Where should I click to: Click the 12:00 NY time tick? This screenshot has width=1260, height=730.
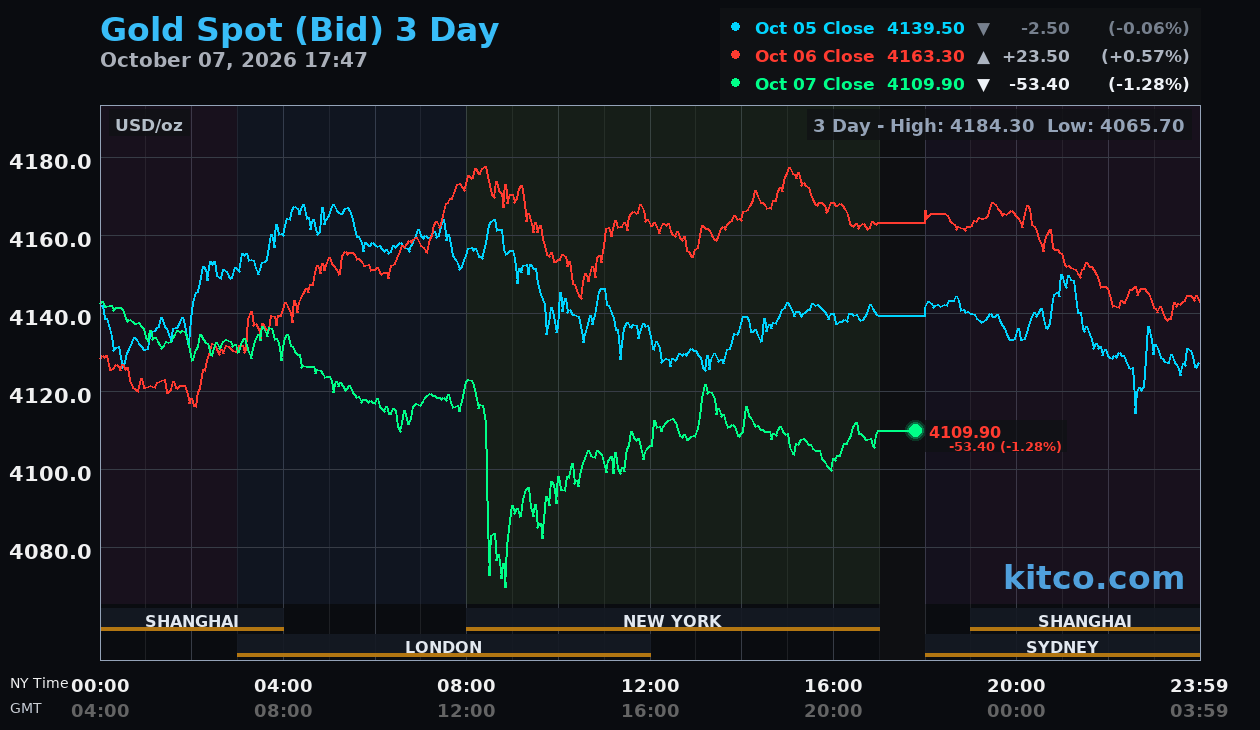tap(650, 686)
